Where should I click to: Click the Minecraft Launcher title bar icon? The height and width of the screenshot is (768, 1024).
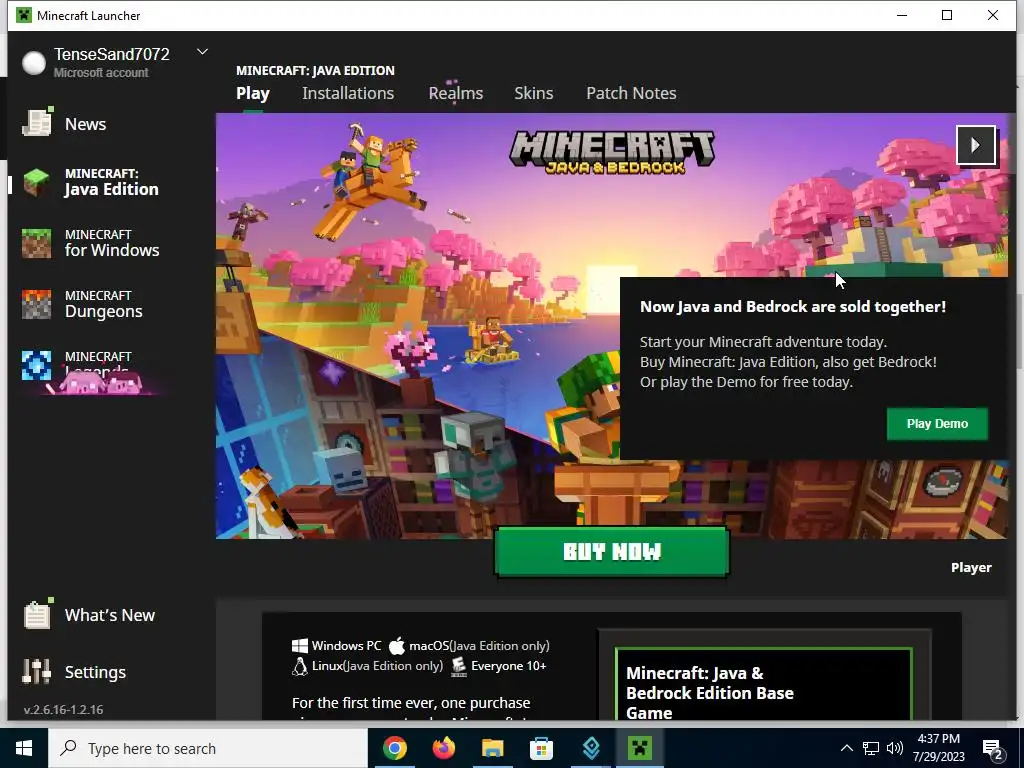24,15
